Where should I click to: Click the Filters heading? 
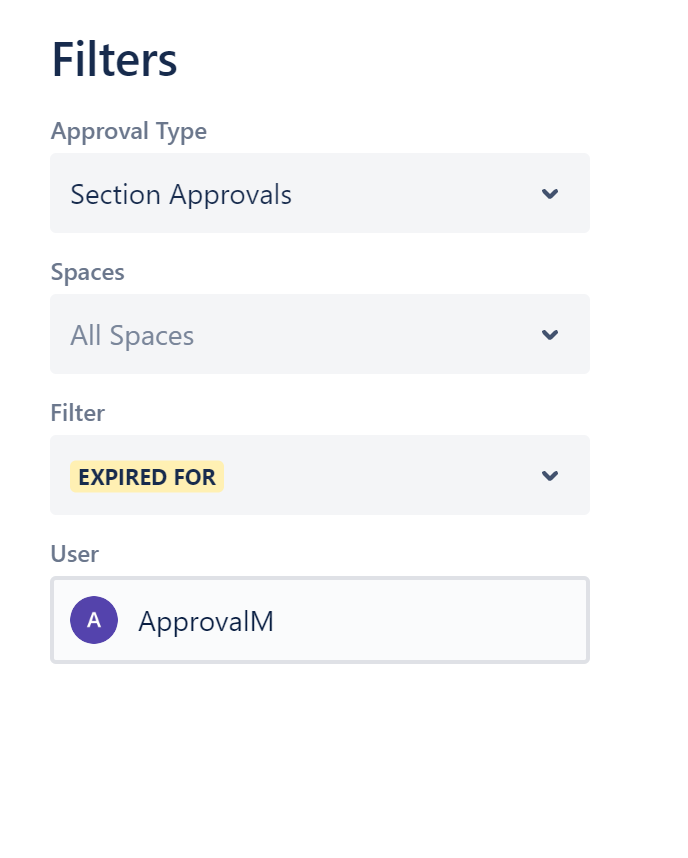[114, 60]
